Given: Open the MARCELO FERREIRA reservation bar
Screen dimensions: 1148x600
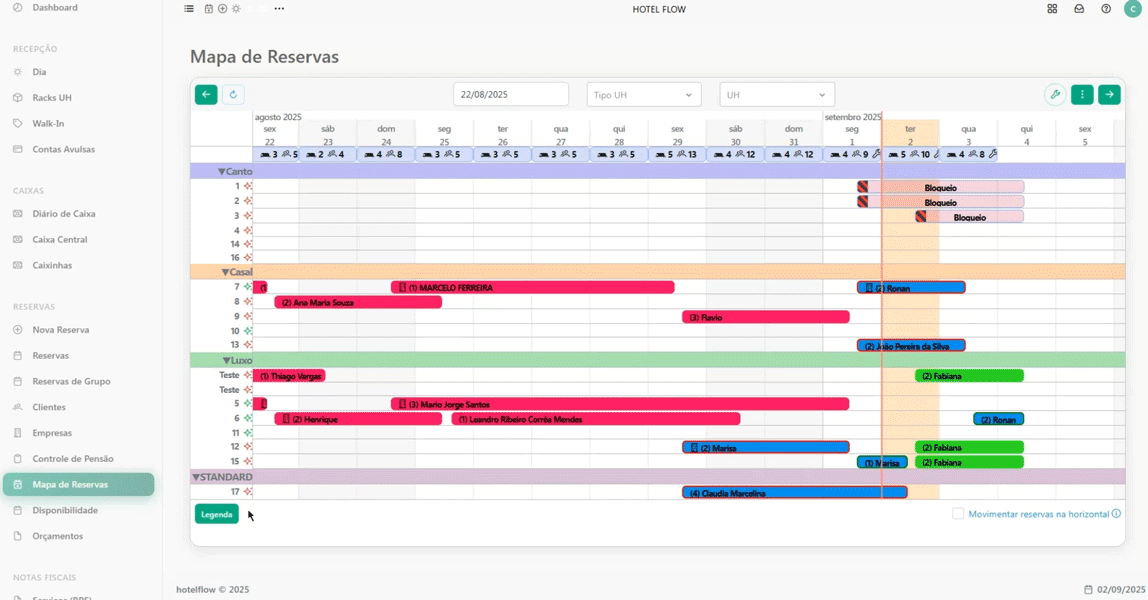Looking at the screenshot, I should (x=532, y=288).
